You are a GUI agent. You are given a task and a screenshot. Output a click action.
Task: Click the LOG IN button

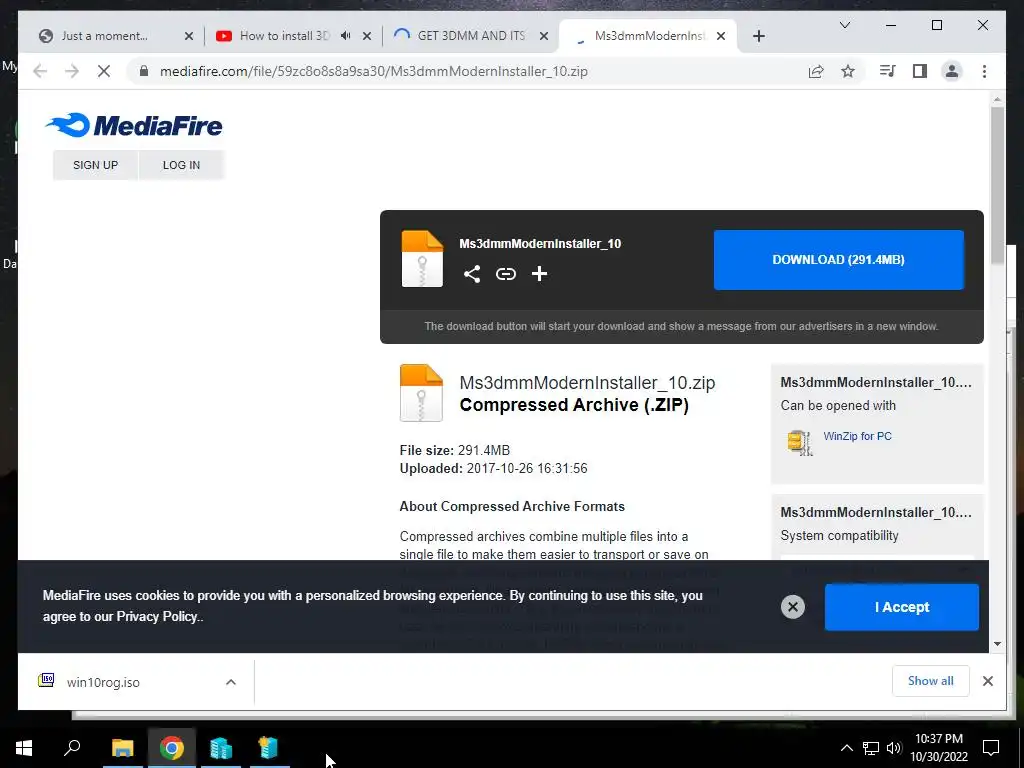181,165
